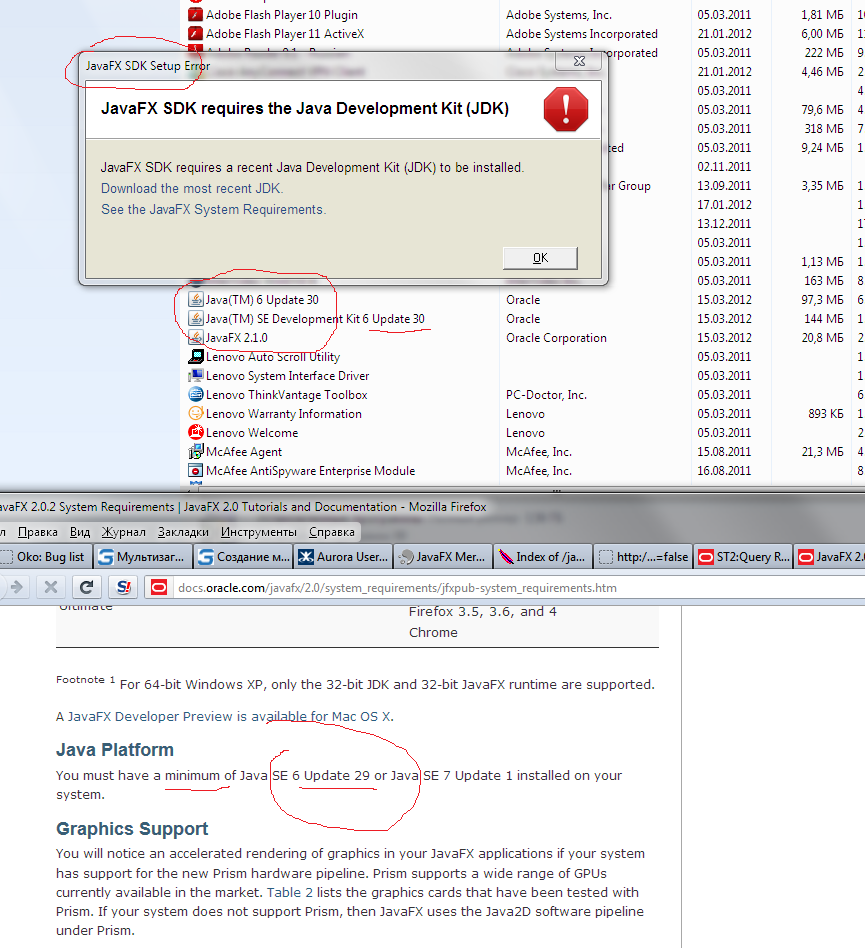Open the Инструменты menu
The height and width of the screenshot is (948, 865).
[258, 532]
